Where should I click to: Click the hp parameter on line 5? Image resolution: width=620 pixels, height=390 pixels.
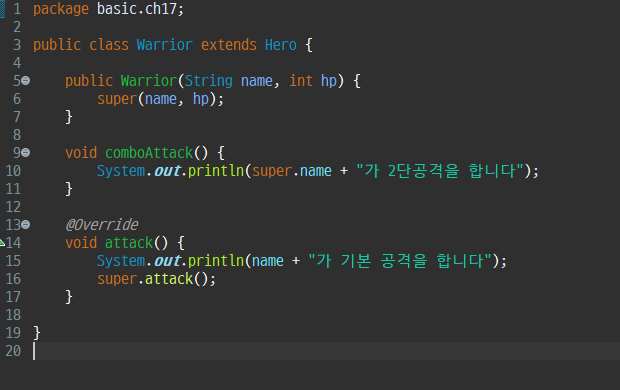point(329,81)
